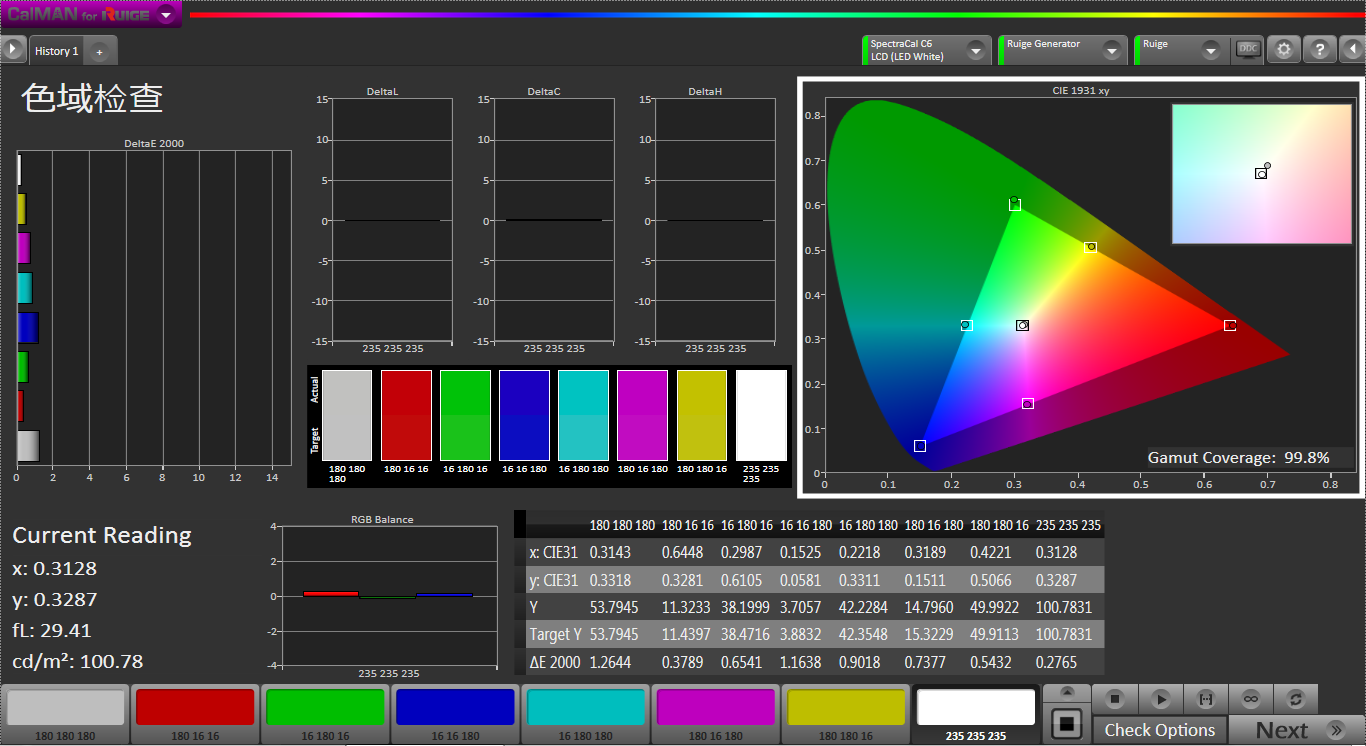Open help with the question mark icon

[1320, 49]
